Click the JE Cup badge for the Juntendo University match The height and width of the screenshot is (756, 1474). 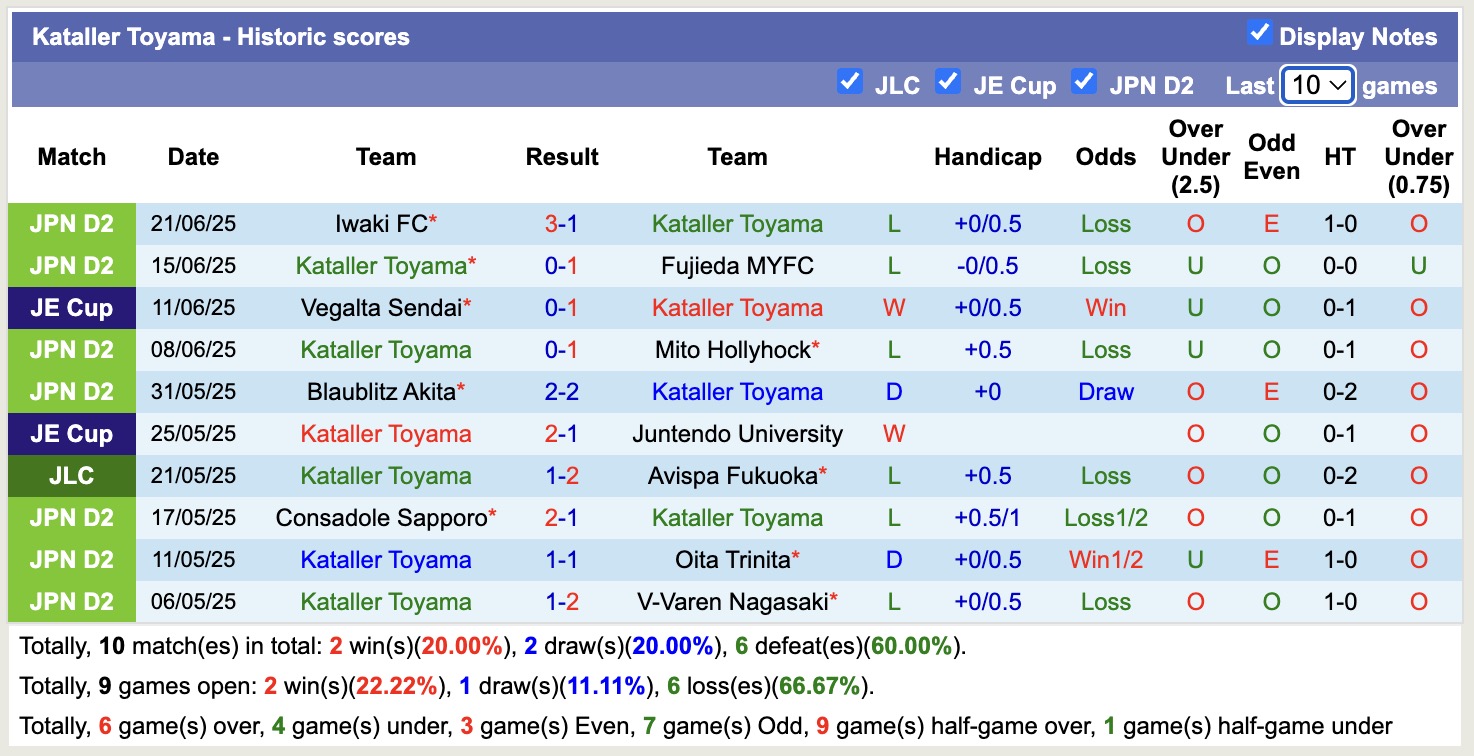point(71,434)
